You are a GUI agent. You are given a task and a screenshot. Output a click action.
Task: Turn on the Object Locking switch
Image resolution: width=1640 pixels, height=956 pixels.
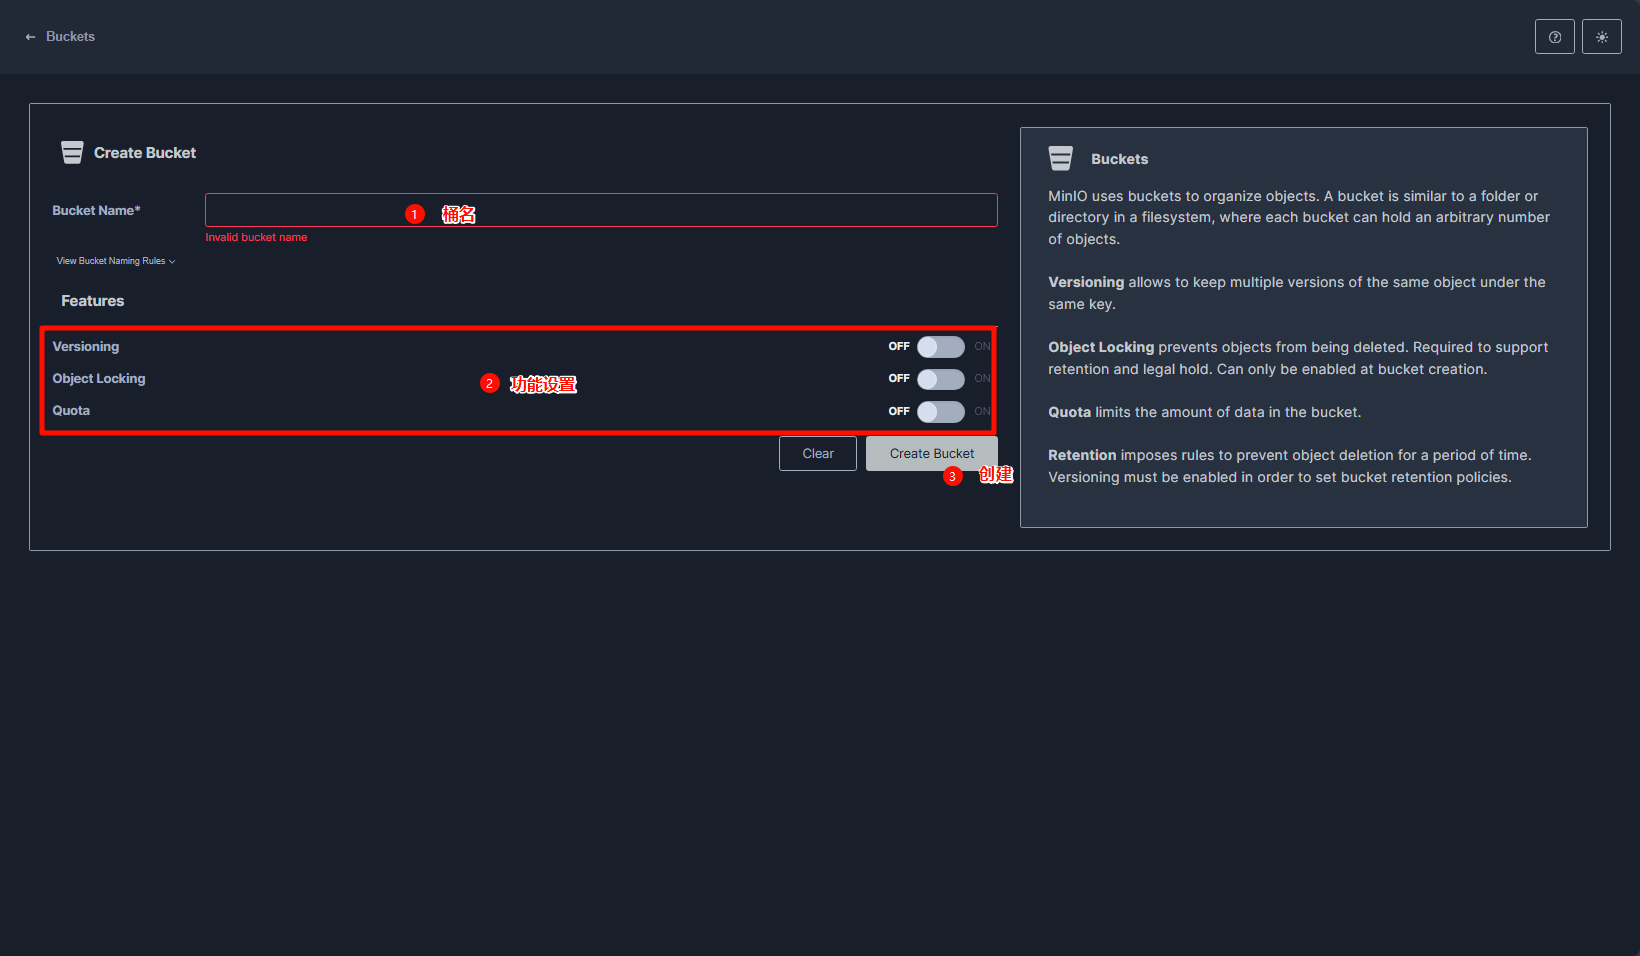point(940,379)
